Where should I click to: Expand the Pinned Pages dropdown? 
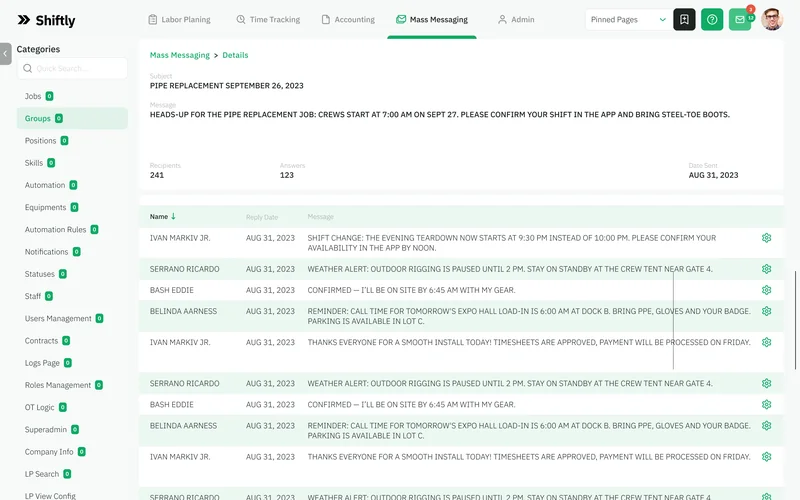pyautogui.click(x=628, y=19)
